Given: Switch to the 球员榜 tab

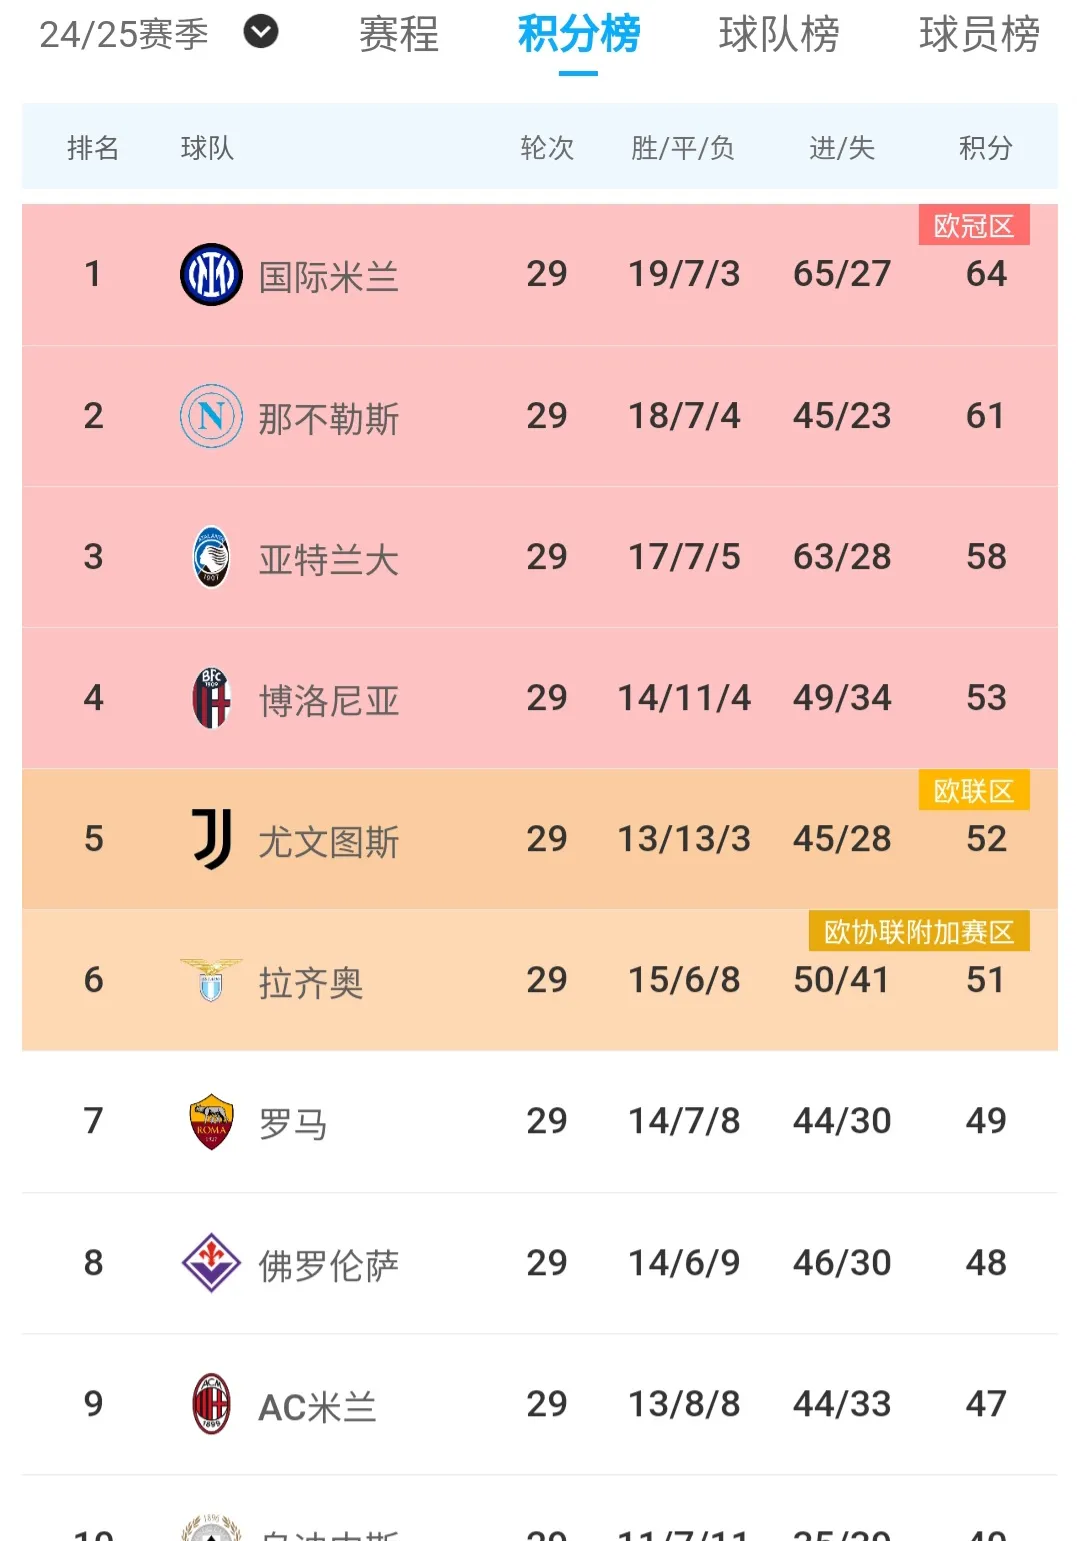Looking at the screenshot, I should point(976,35).
